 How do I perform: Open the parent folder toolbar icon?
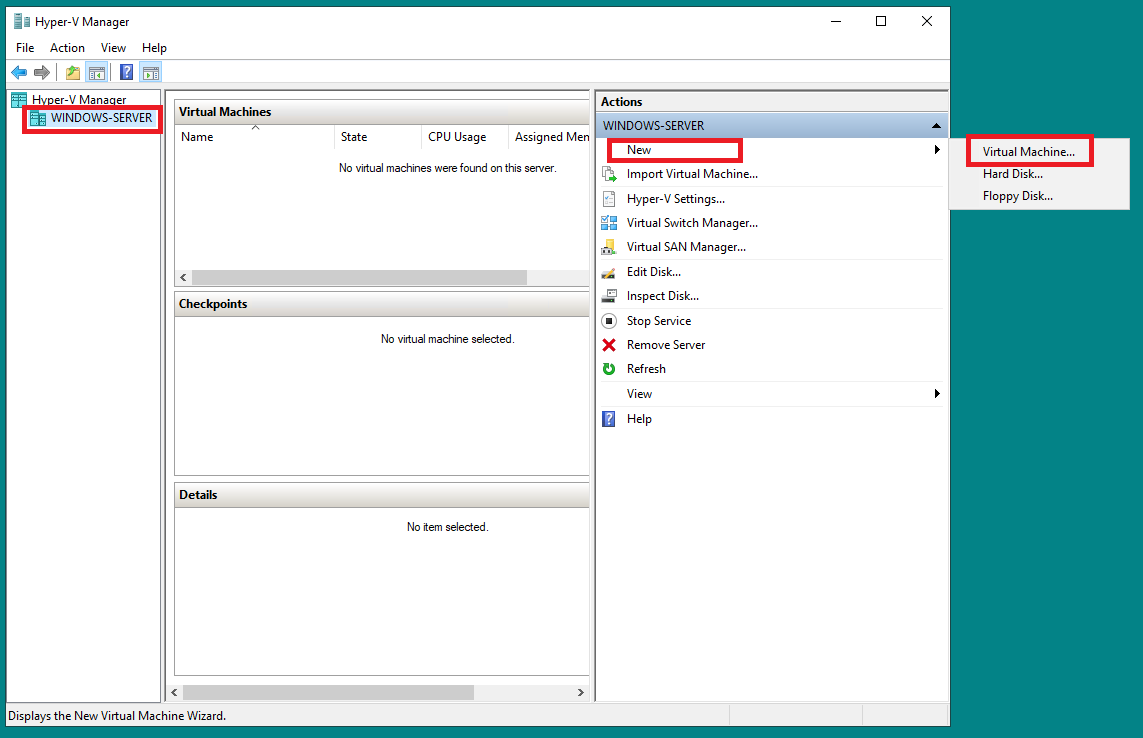(x=71, y=71)
